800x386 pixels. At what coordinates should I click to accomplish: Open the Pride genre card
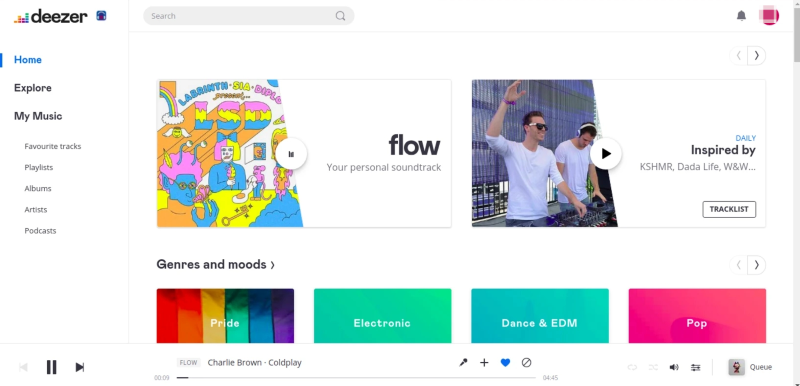tap(225, 316)
